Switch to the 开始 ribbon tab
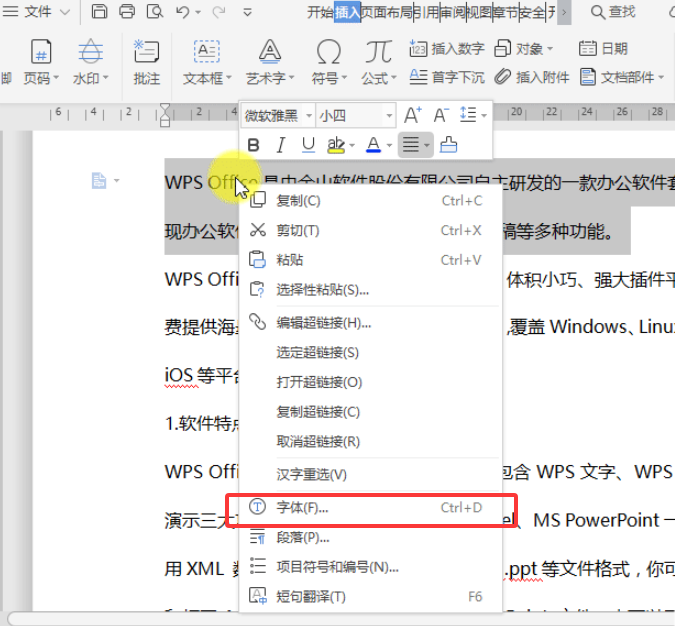This screenshot has height=626, width=675. tap(320, 12)
